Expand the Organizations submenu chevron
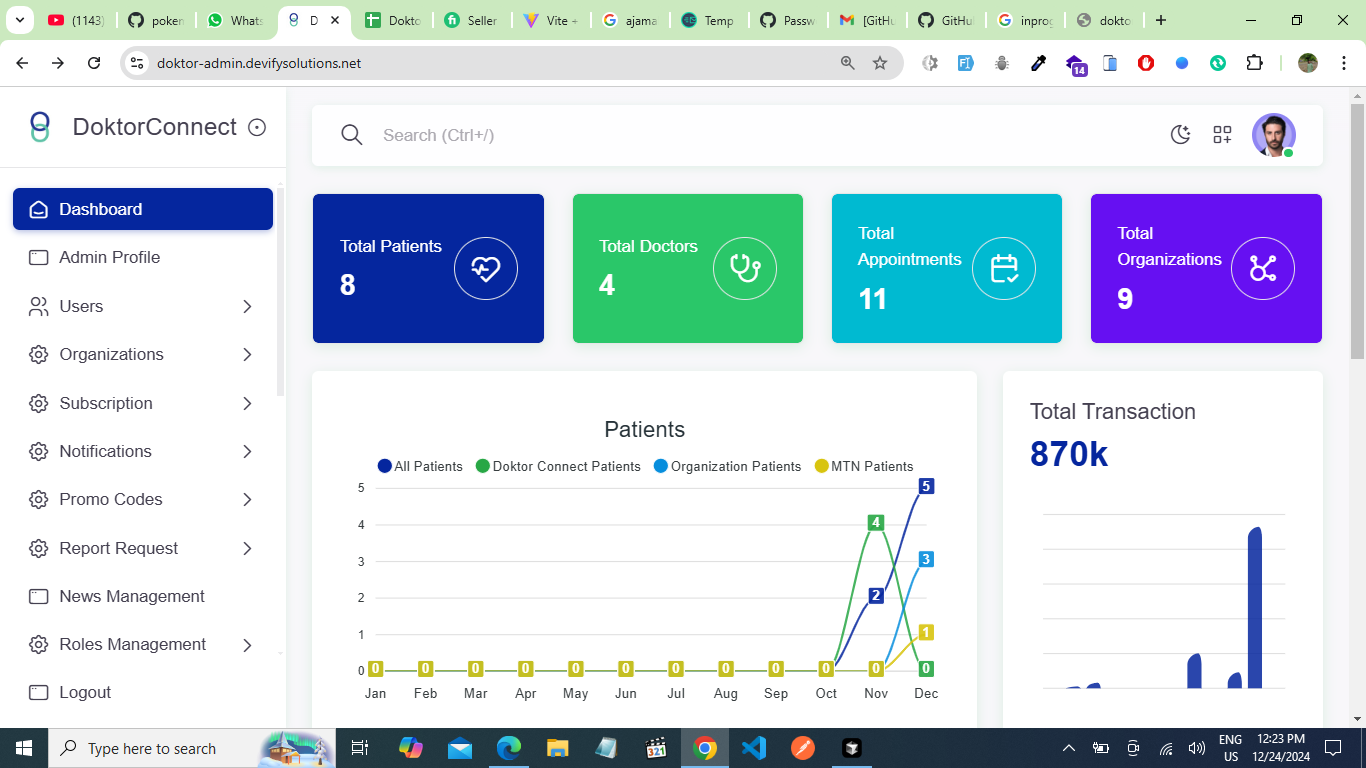The height and width of the screenshot is (768, 1366). [x=247, y=354]
